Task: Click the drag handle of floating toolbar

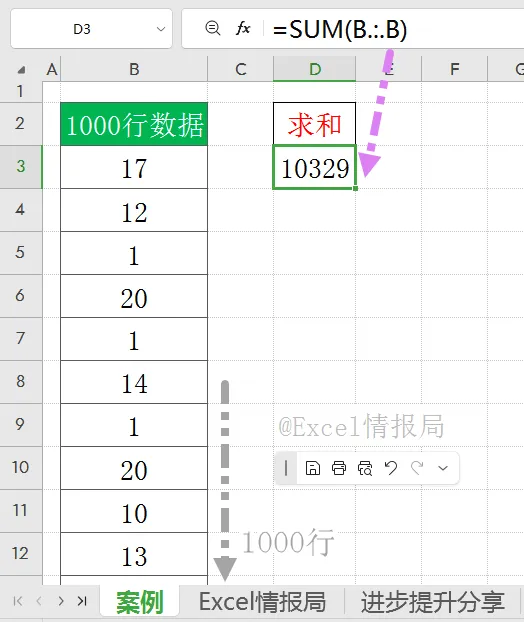Action: (286, 468)
